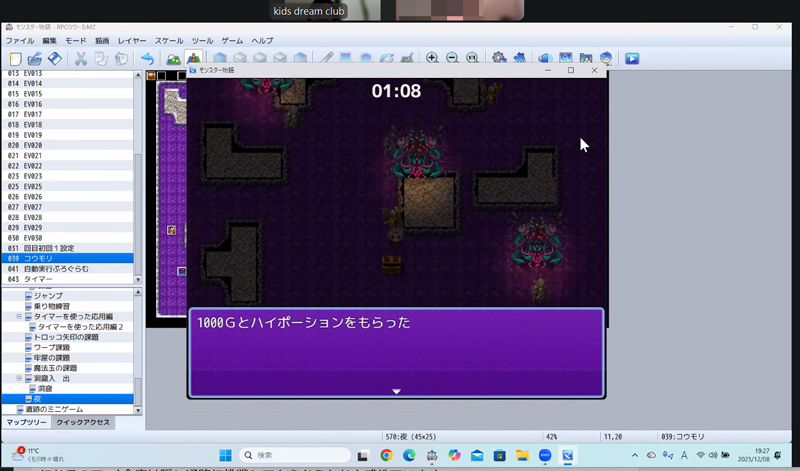Click the Windows Start button
Image resolution: width=800 pixels, height=471 pixels.
(224, 455)
